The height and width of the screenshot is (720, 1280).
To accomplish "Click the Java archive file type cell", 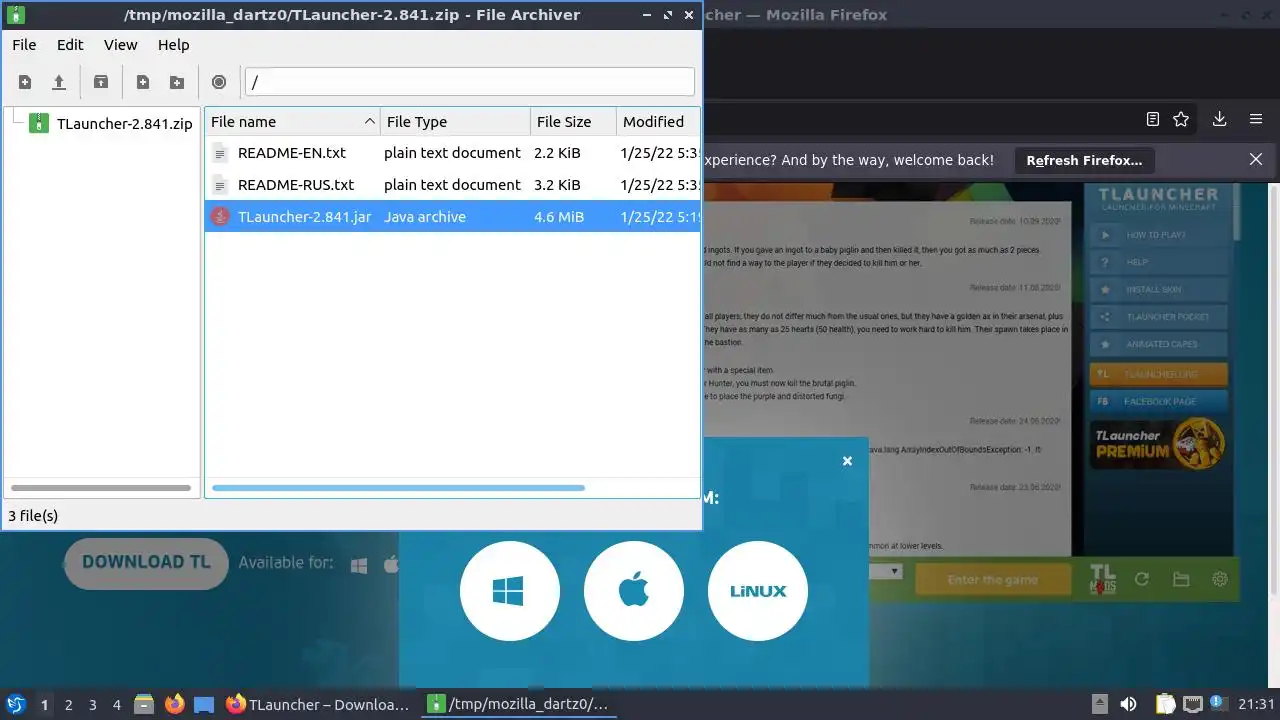I will [x=425, y=217].
